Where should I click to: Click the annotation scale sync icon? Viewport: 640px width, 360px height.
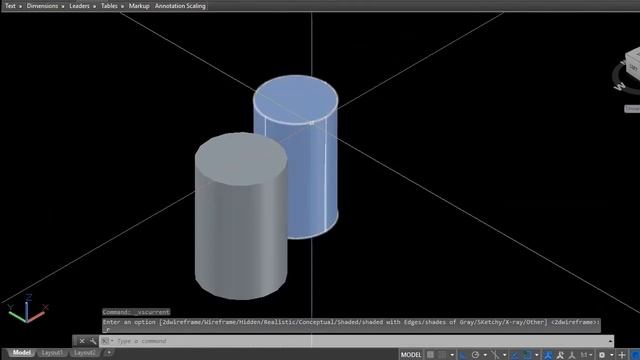coord(572,355)
